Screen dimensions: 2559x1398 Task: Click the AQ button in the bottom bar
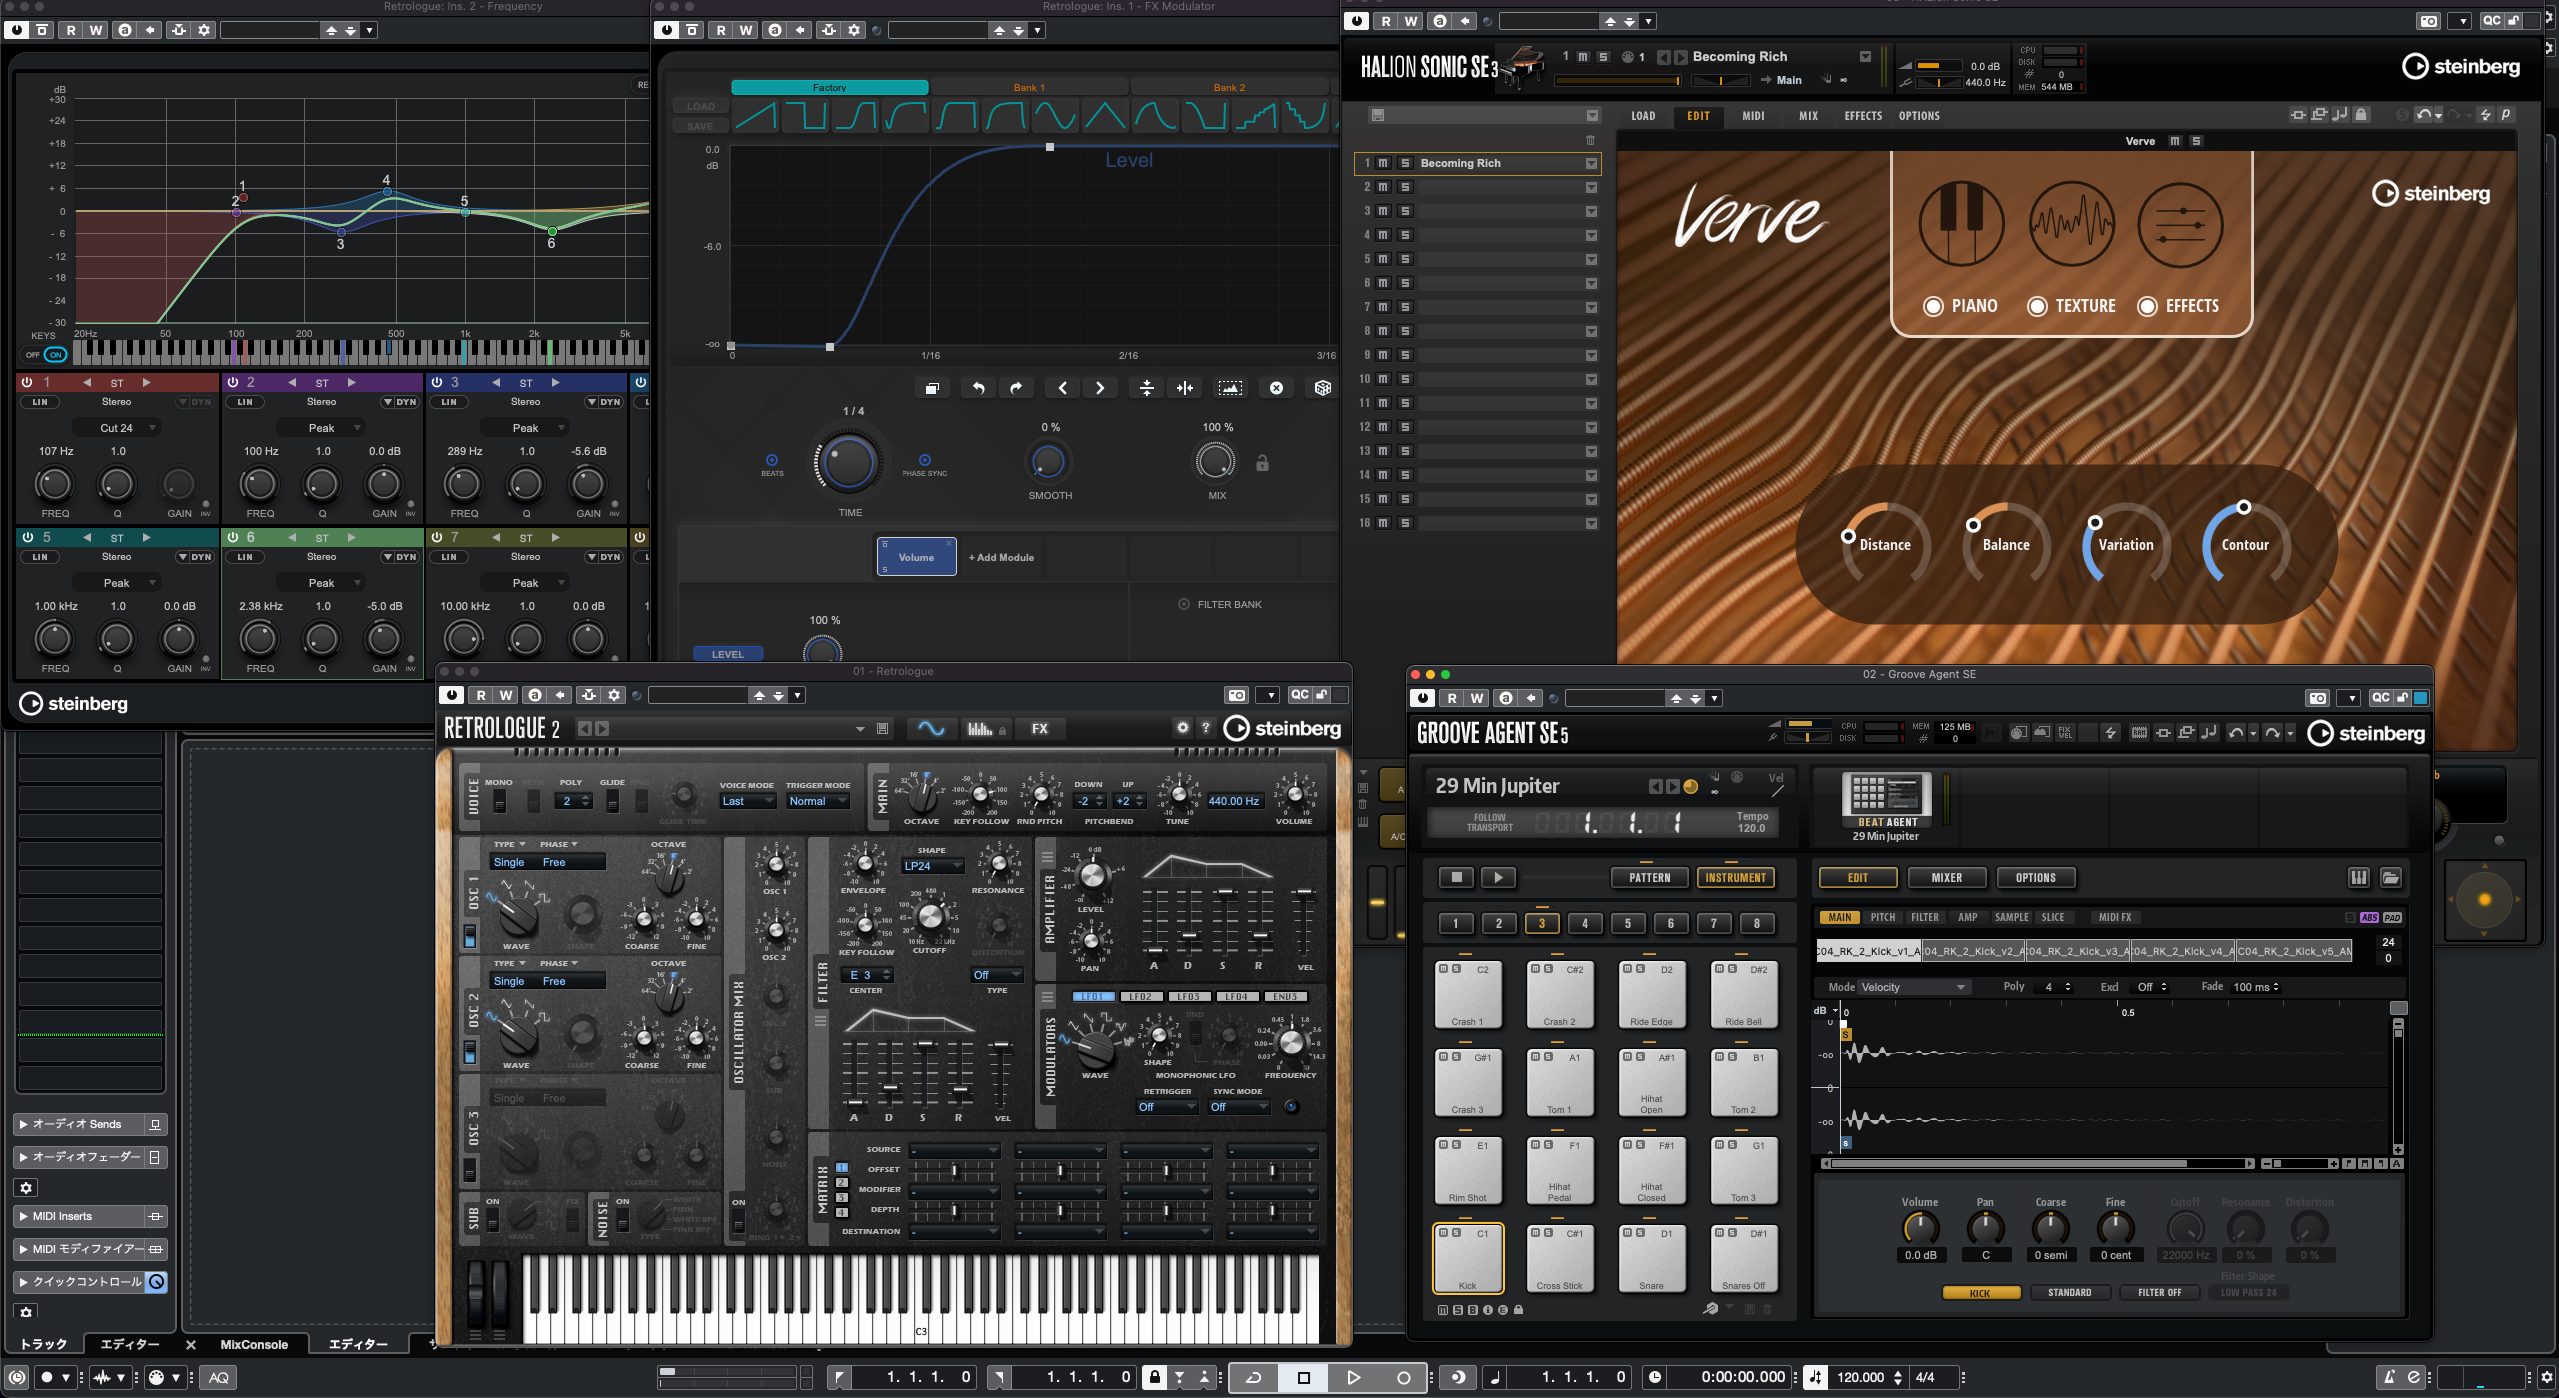coord(219,1377)
